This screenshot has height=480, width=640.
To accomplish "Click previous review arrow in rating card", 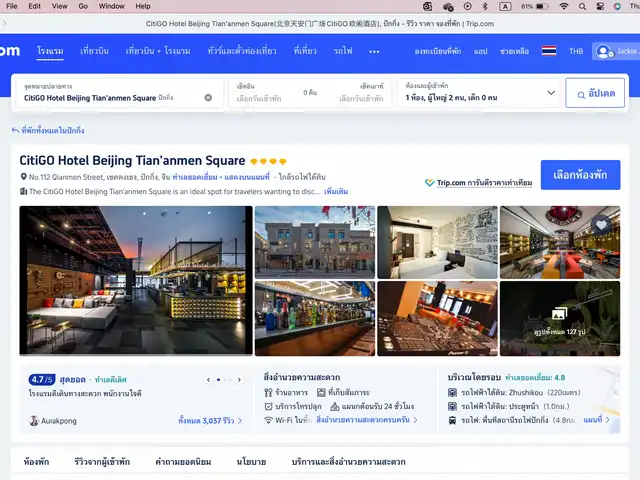I will pyautogui.click(x=209, y=380).
